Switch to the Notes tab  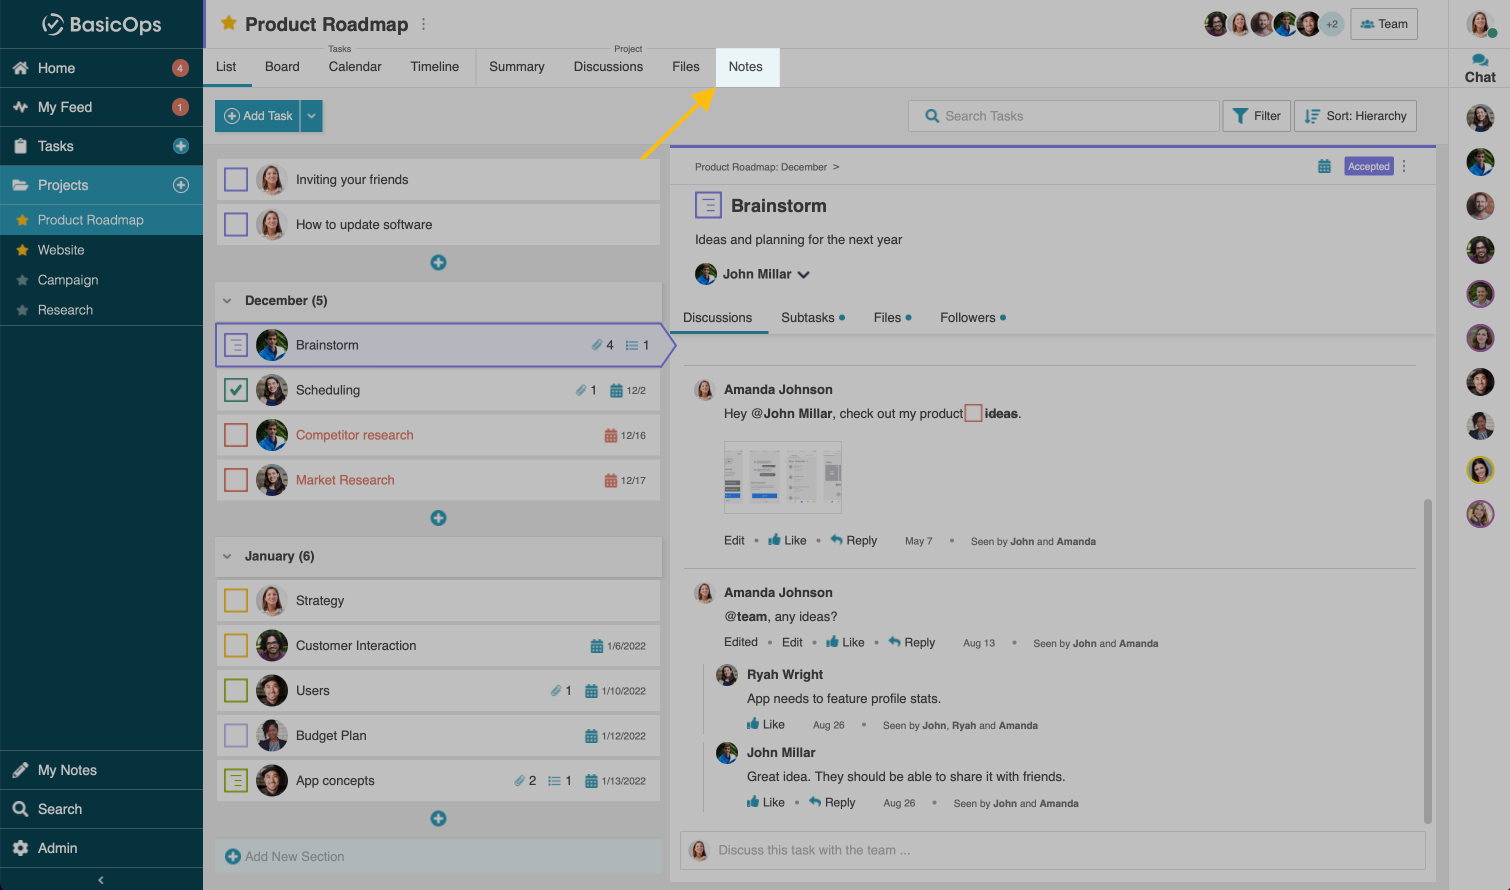pos(746,67)
